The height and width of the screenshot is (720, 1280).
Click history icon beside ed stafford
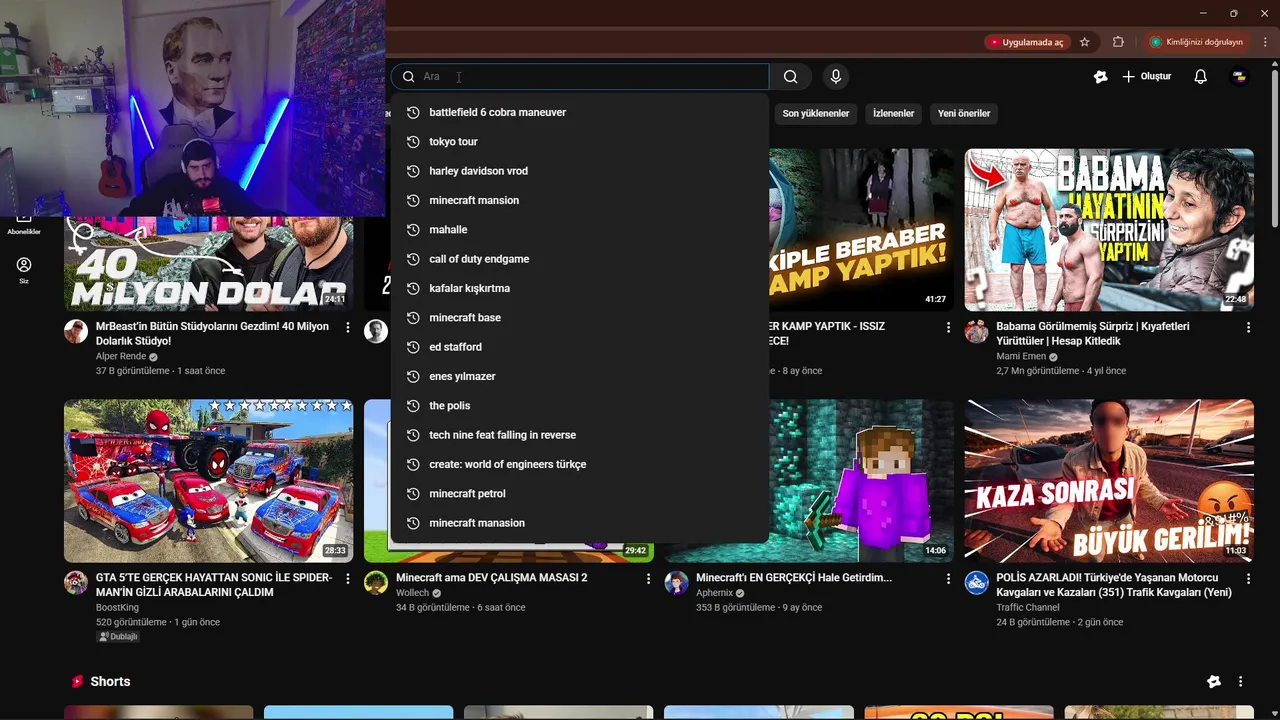point(412,347)
